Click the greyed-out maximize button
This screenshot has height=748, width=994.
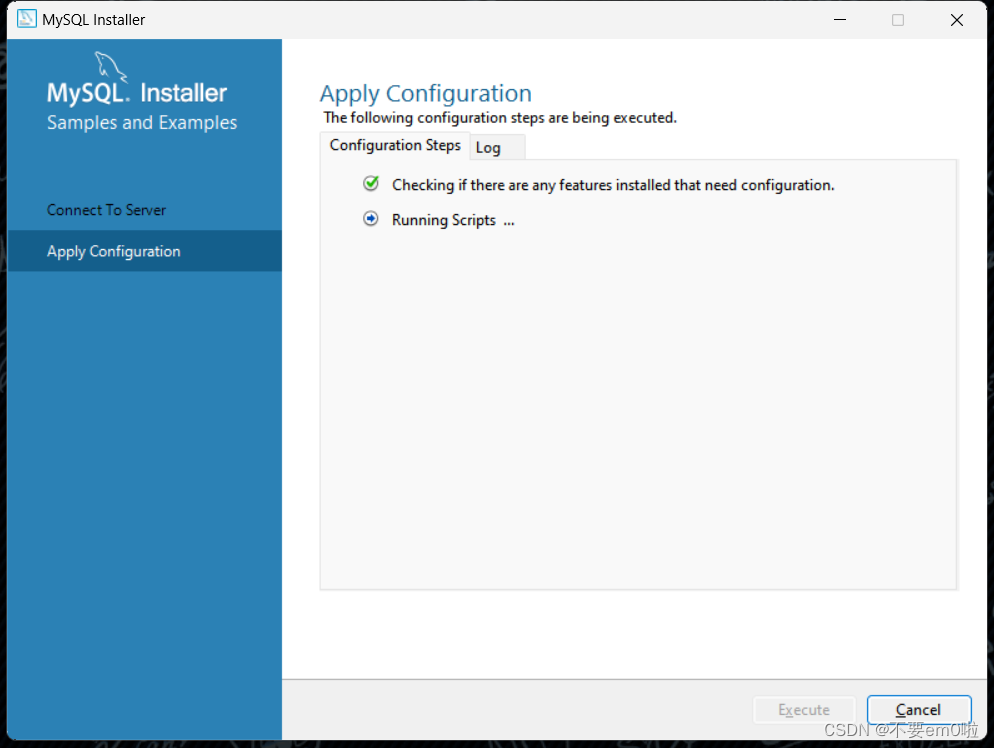pos(898,20)
